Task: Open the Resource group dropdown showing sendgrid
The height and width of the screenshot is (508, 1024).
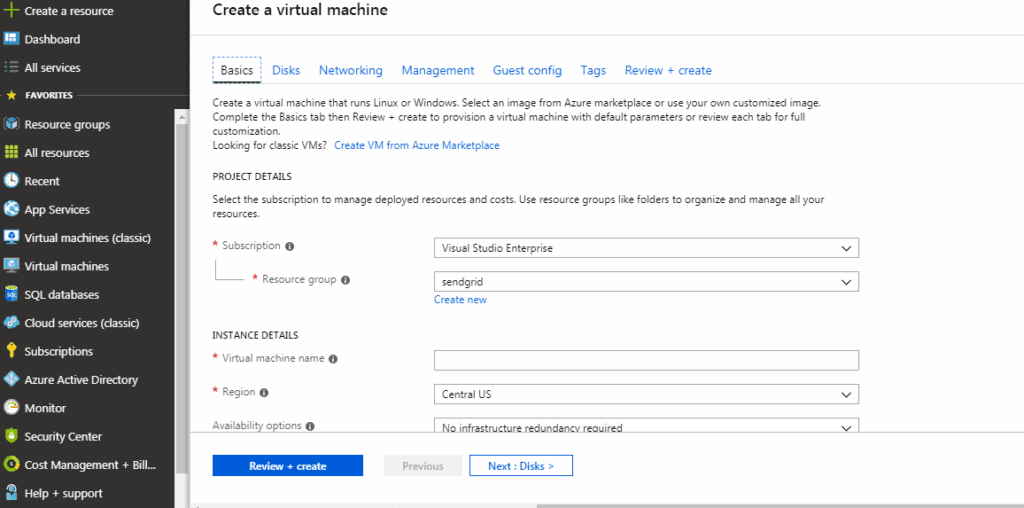Action: coord(646,282)
